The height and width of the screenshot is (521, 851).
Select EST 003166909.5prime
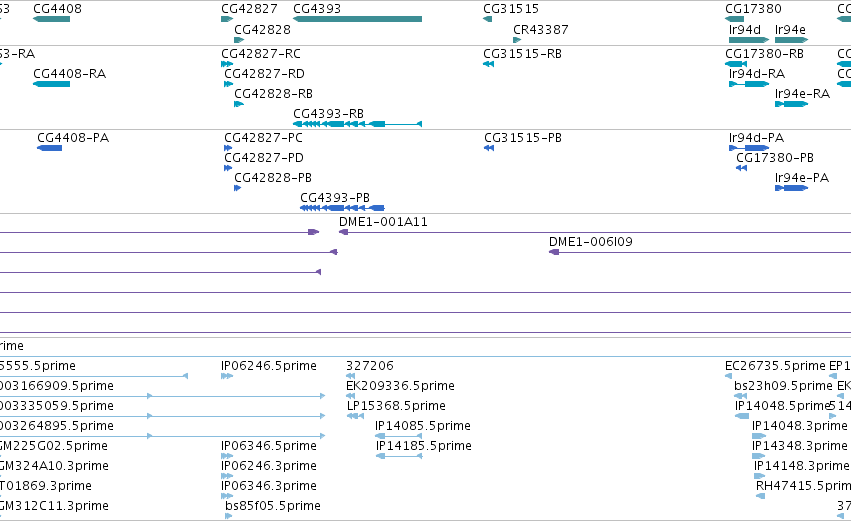point(56,386)
